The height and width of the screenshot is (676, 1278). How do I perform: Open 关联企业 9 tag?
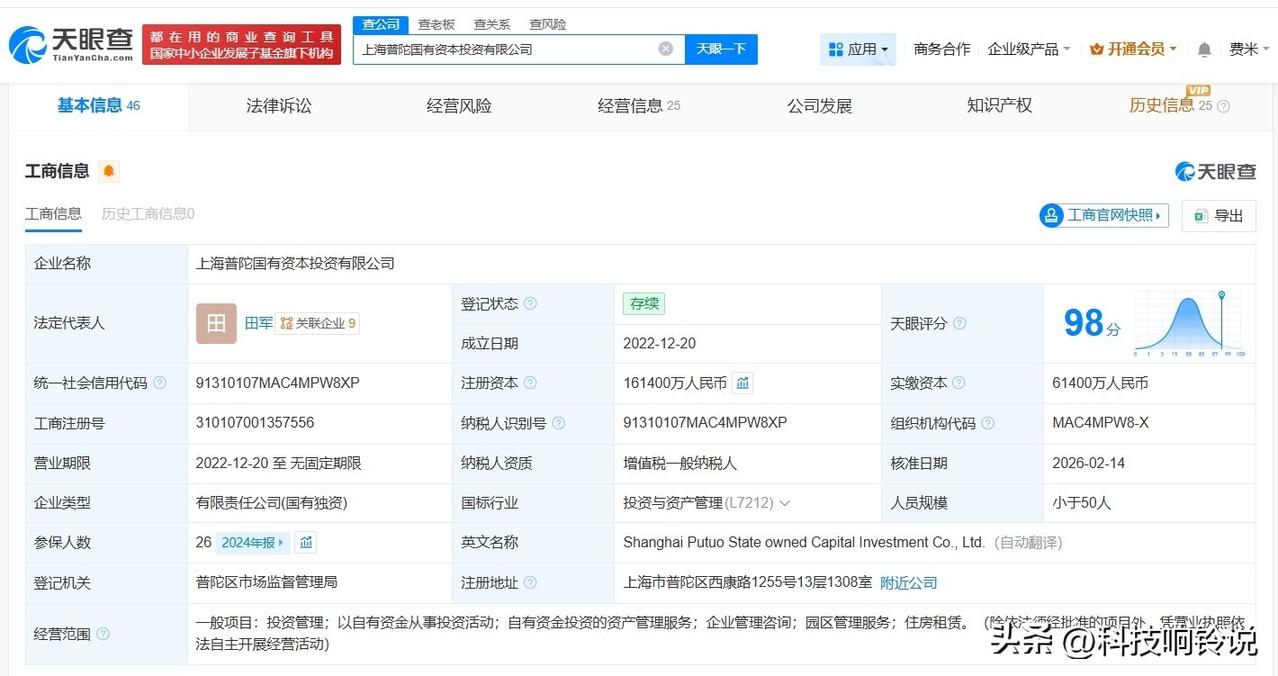317,323
